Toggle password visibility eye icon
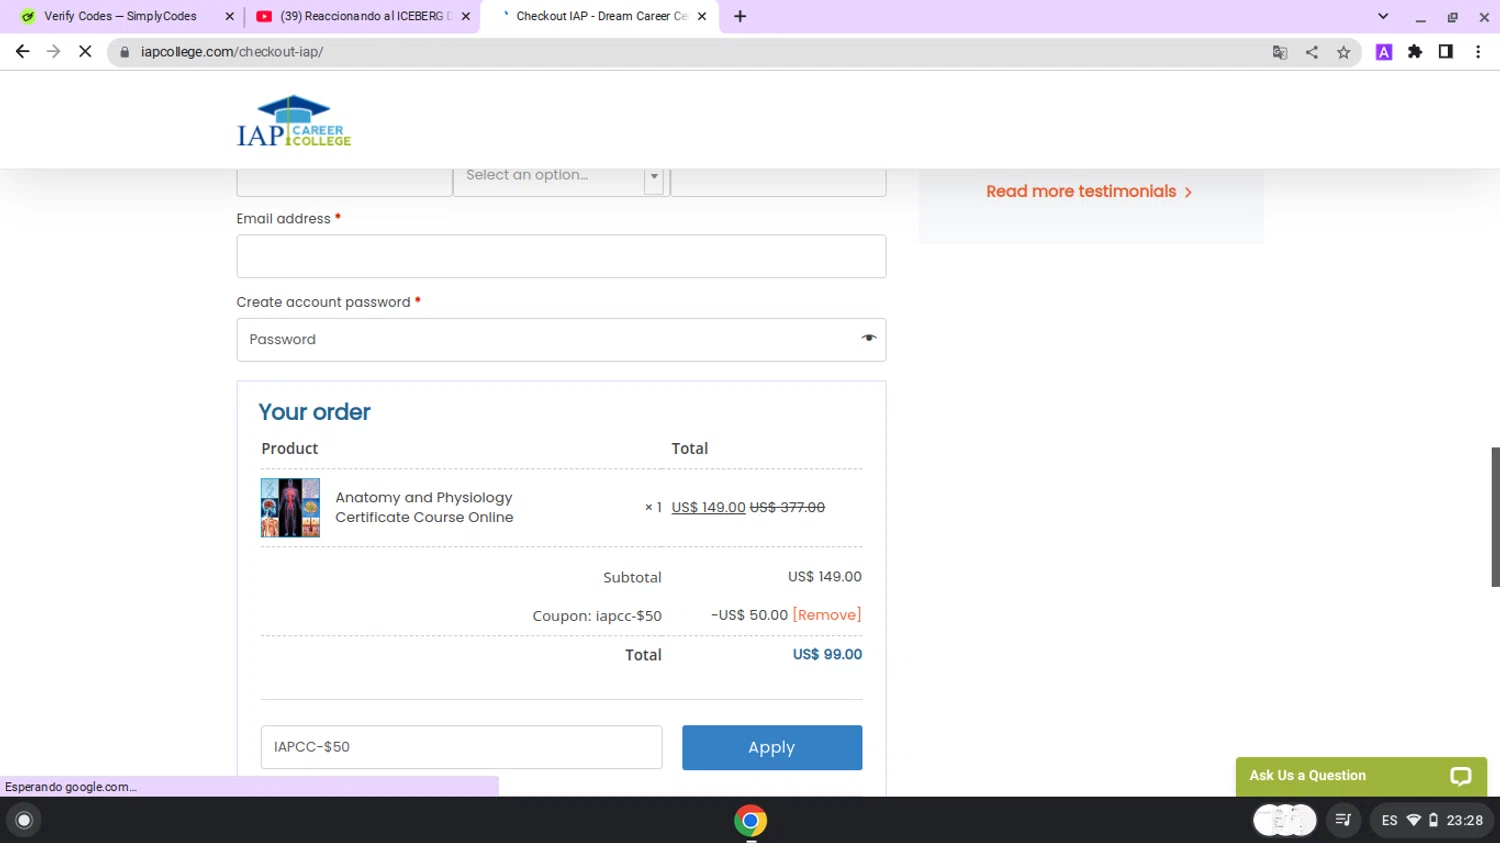Viewport: 1500px width, 843px height. 868,339
